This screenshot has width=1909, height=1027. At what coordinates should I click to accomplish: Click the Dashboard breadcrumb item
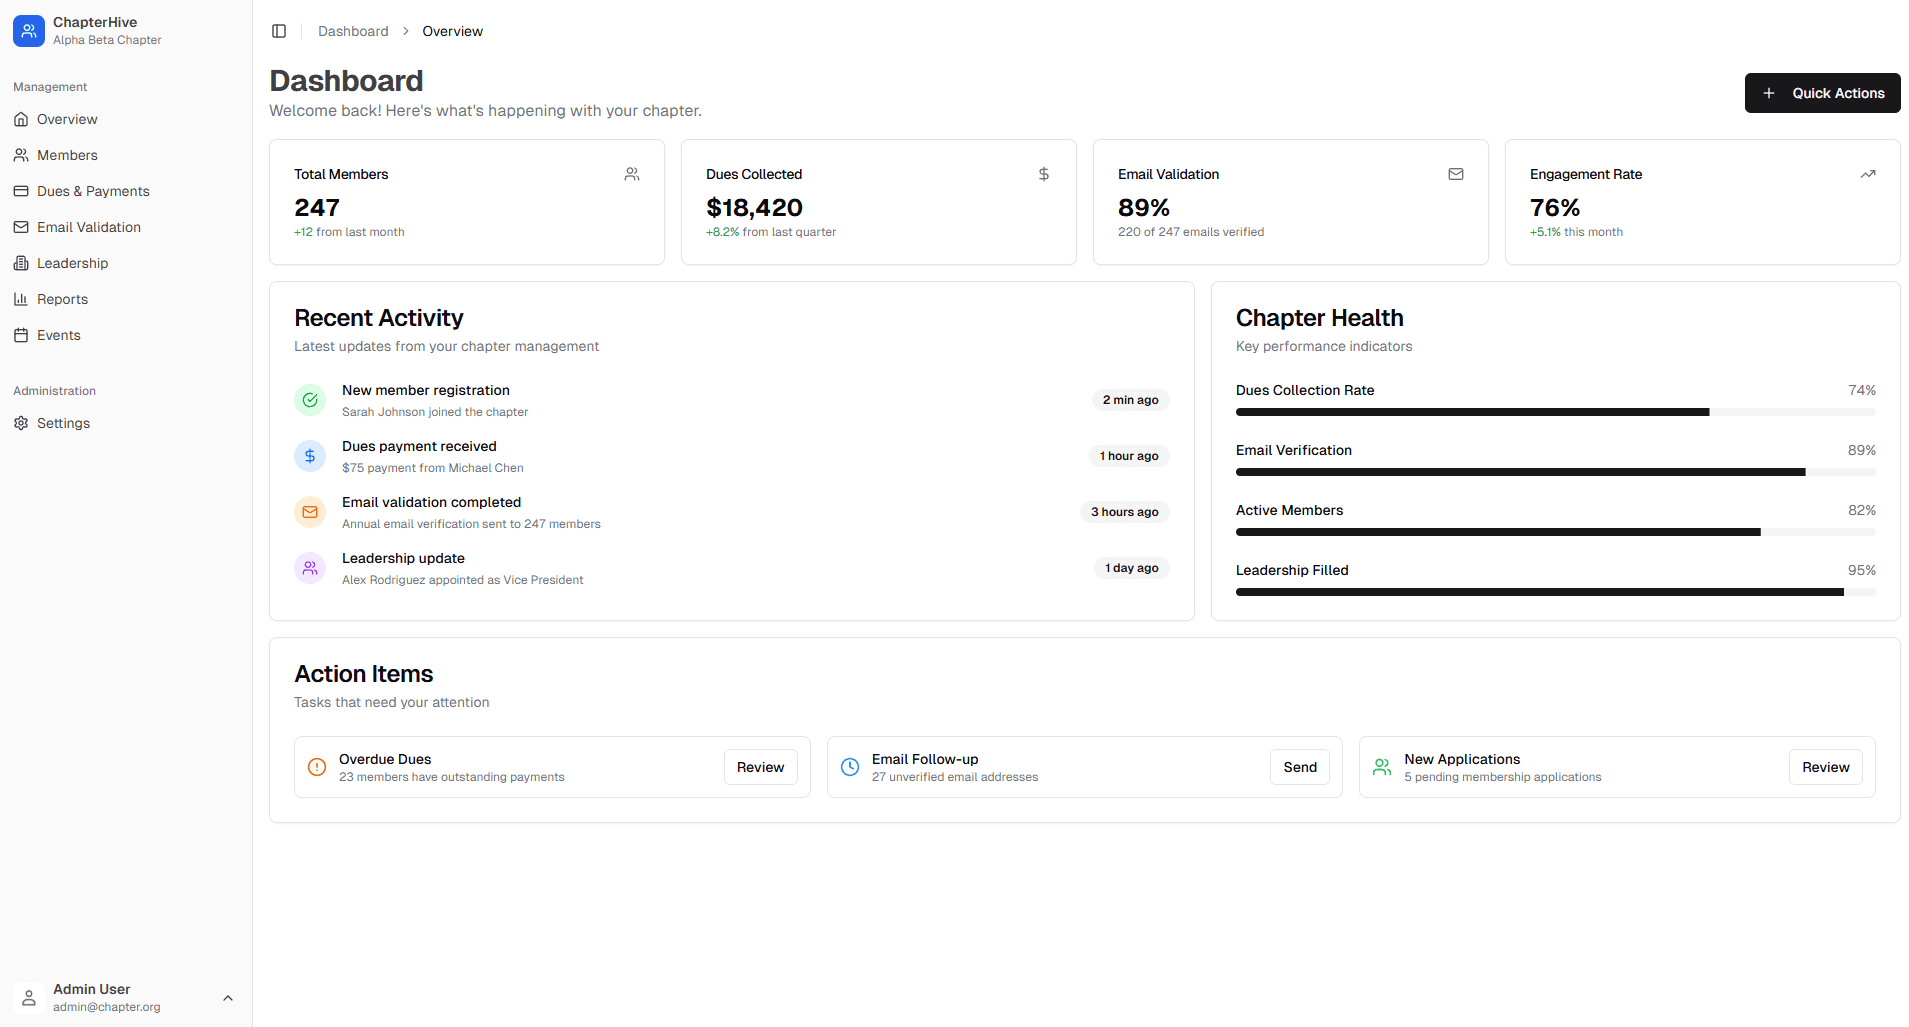(353, 31)
